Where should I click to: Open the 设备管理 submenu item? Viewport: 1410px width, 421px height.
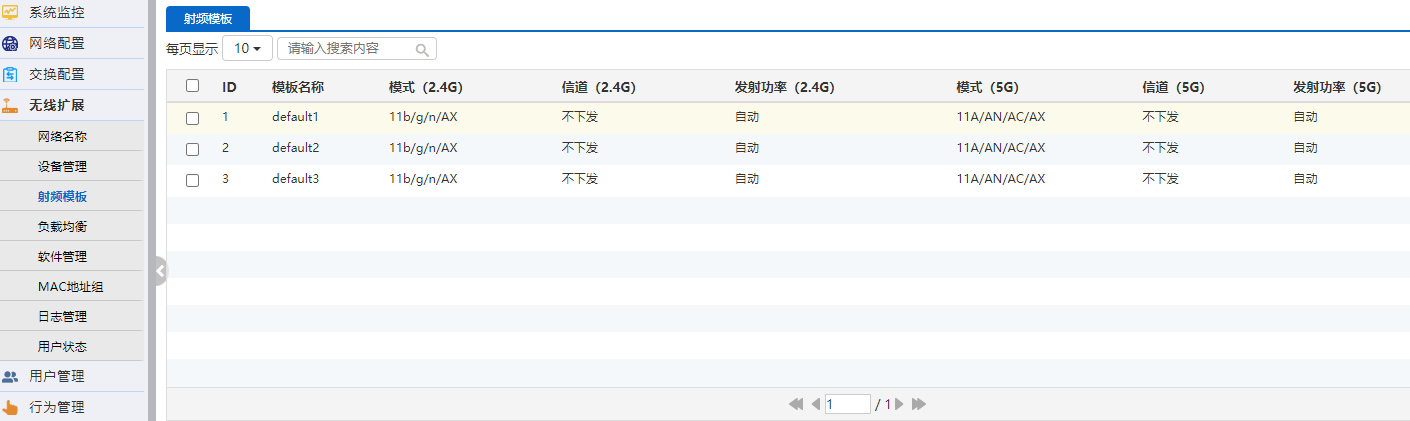[62, 166]
